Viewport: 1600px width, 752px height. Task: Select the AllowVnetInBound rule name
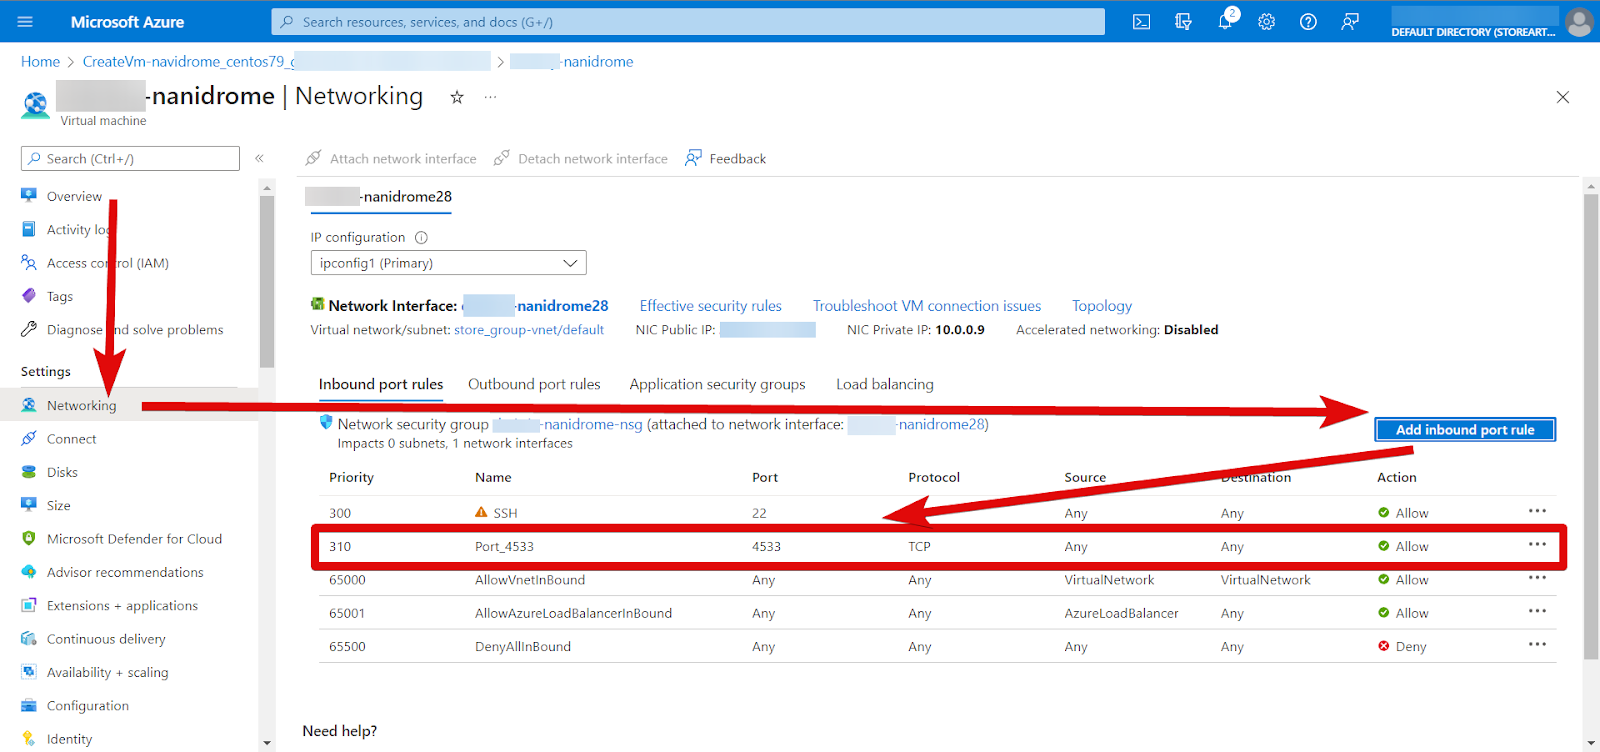click(530, 580)
